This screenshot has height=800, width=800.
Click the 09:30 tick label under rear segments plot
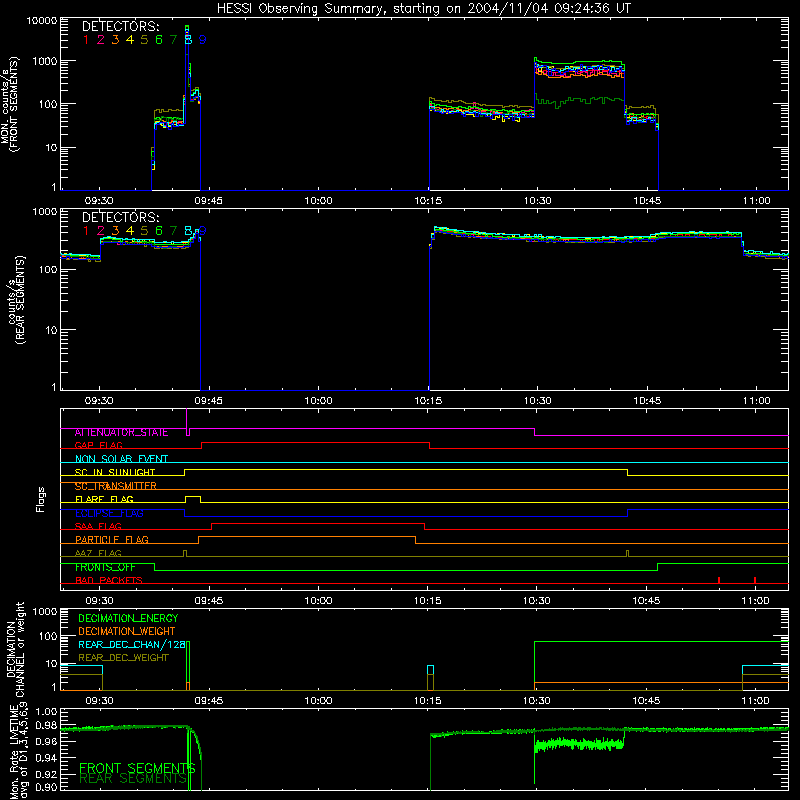pos(99,401)
